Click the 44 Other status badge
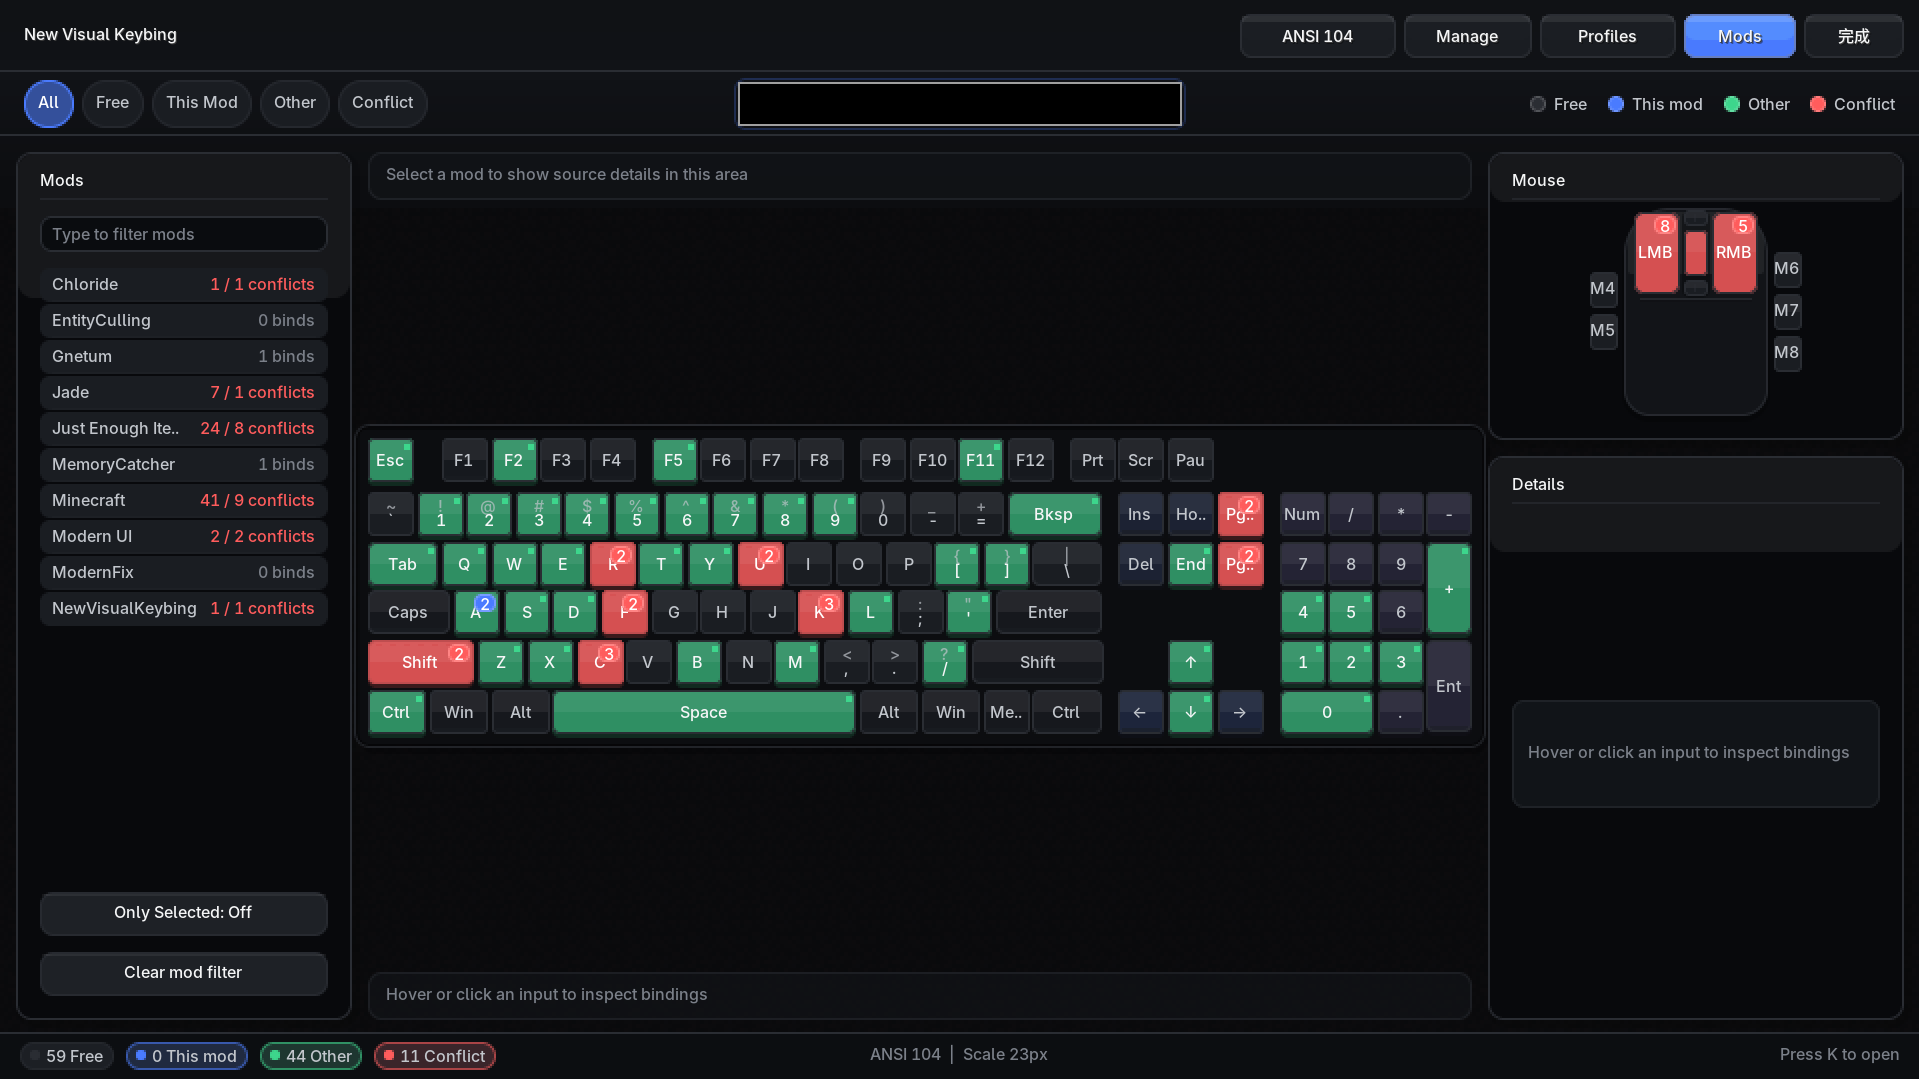The image size is (1919, 1079). coord(311,1056)
